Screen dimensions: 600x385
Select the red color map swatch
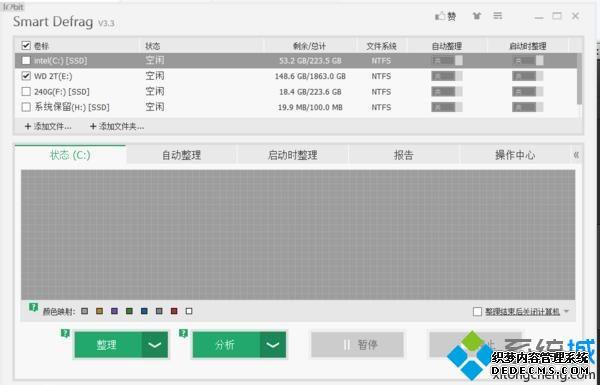point(174,312)
